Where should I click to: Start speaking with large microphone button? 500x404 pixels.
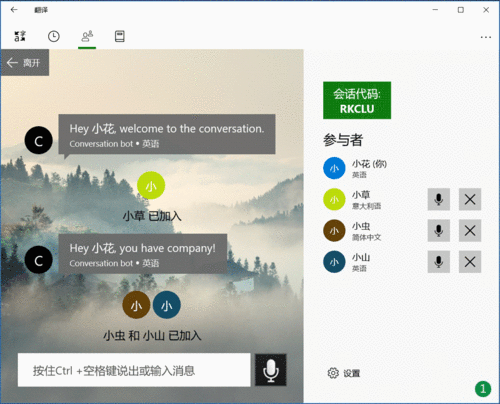(x=271, y=370)
